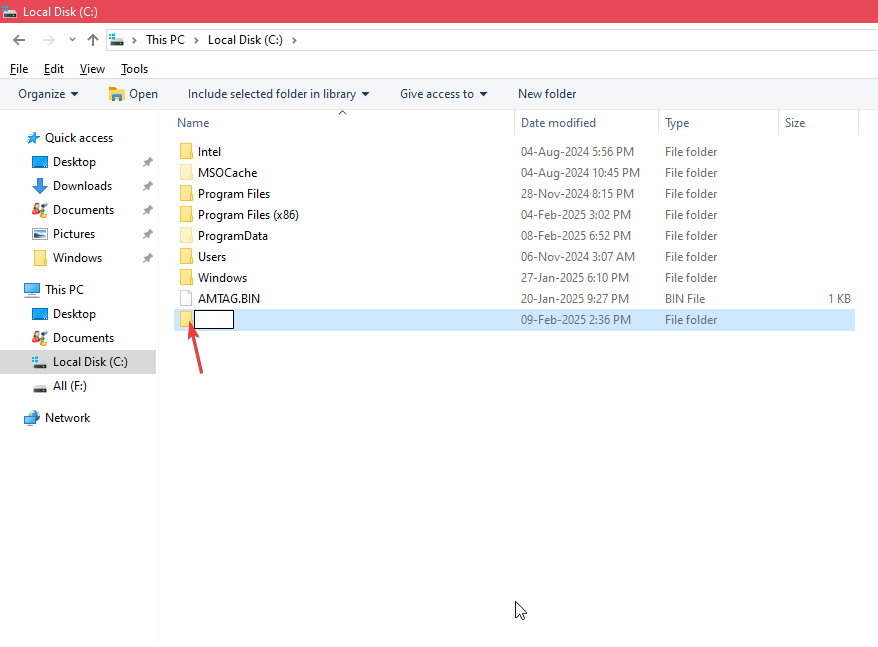The height and width of the screenshot is (647, 878).
Task: Open the Tools menu
Action: (134, 69)
